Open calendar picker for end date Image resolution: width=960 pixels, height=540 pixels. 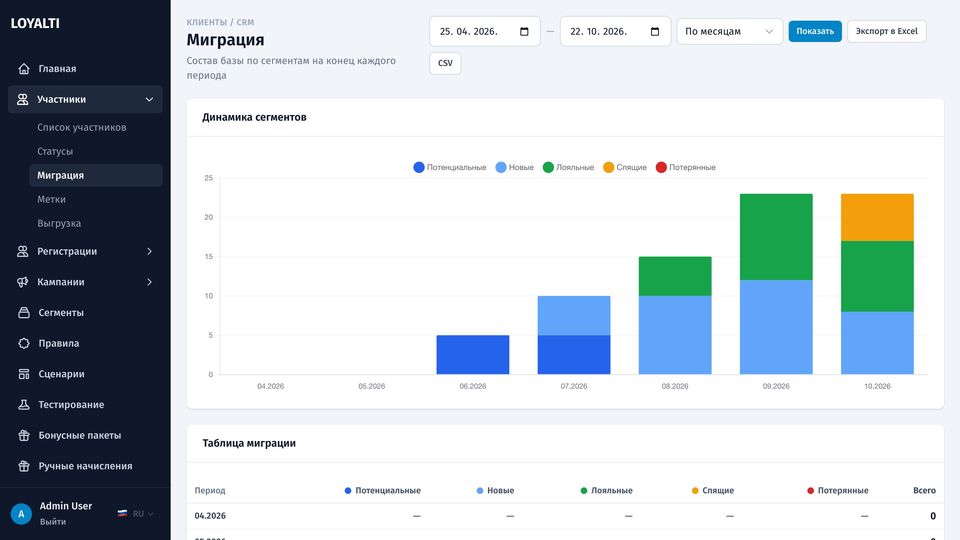click(654, 31)
